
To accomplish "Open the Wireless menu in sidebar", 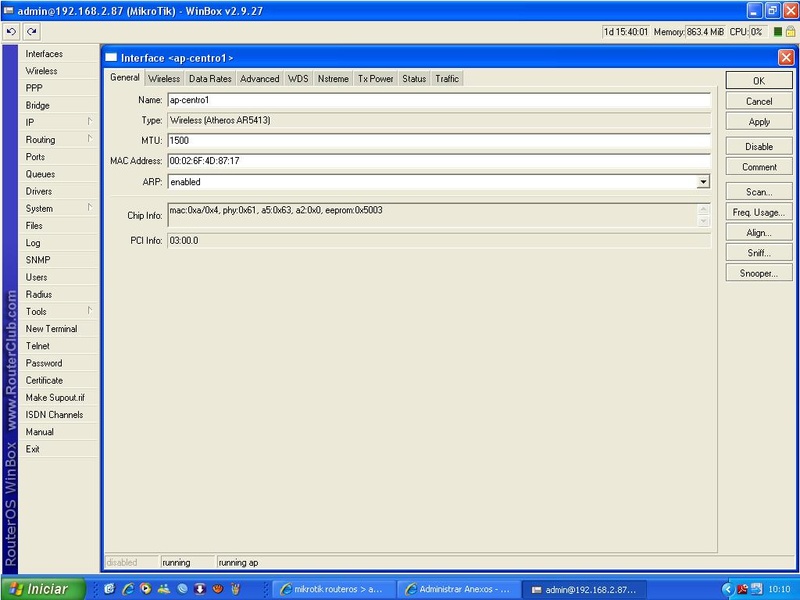I will coord(58,71).
